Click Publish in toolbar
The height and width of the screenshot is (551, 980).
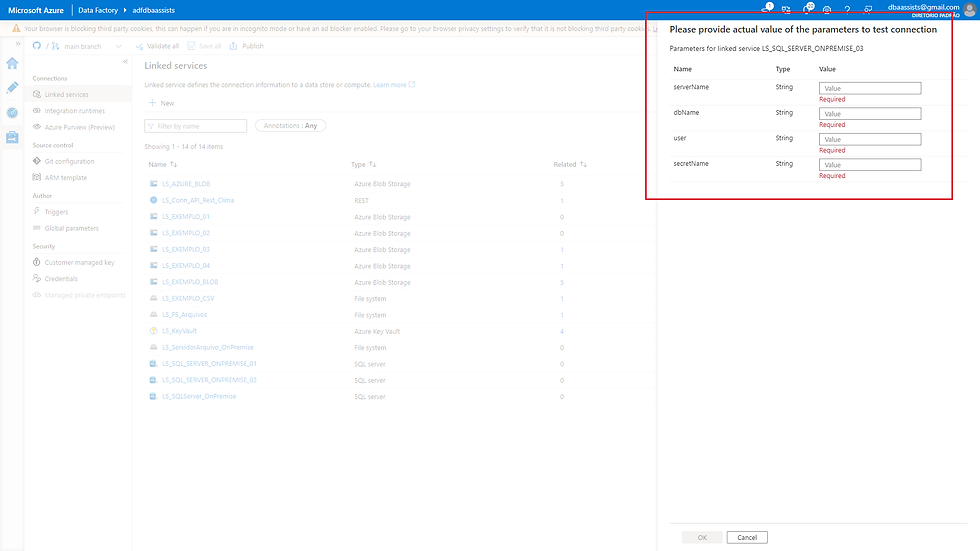click(246, 46)
